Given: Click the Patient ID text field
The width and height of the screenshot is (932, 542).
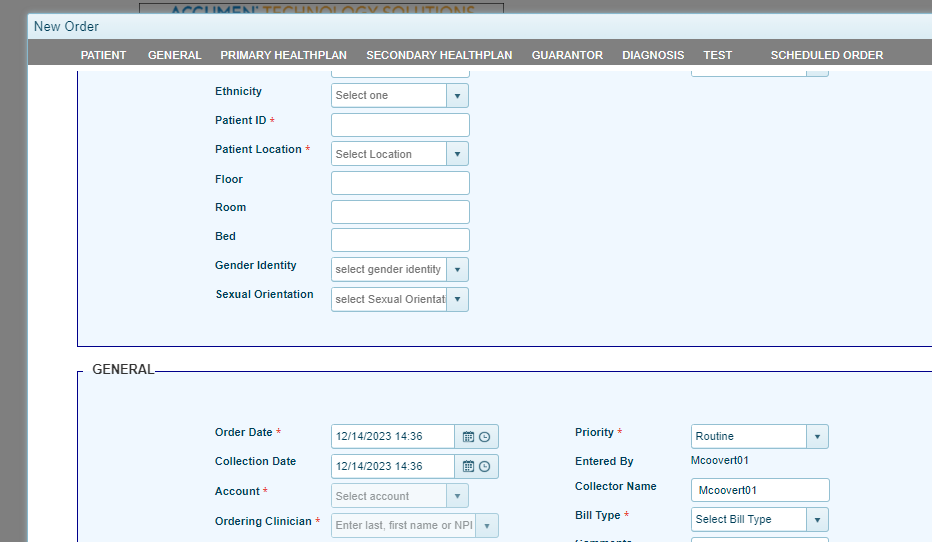Looking at the screenshot, I should (x=400, y=125).
